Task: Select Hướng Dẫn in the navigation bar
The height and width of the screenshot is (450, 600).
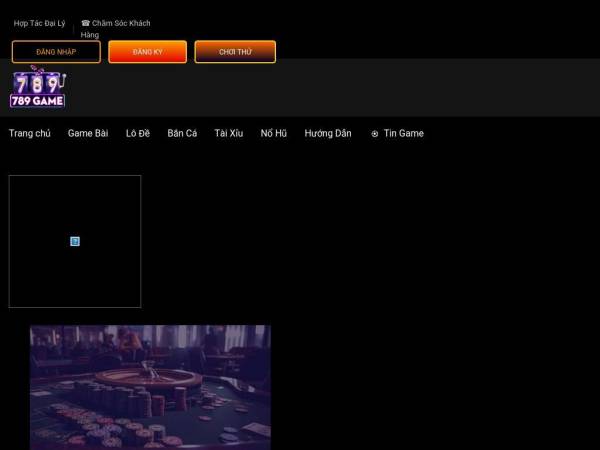Action: pos(328,133)
